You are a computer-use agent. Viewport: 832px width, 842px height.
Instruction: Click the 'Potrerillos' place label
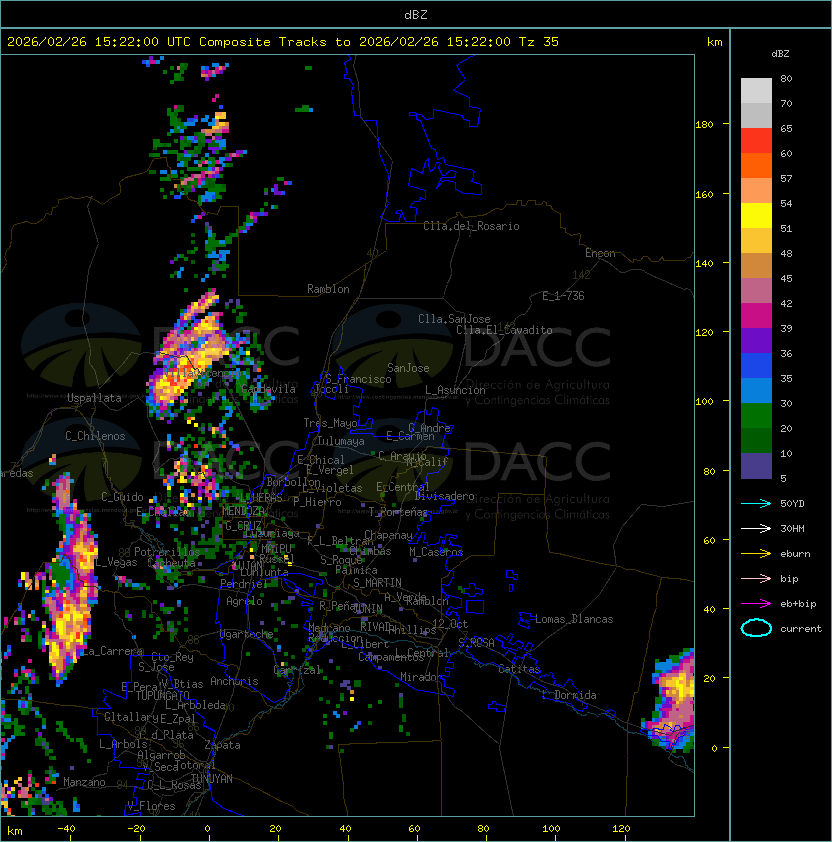point(167,552)
